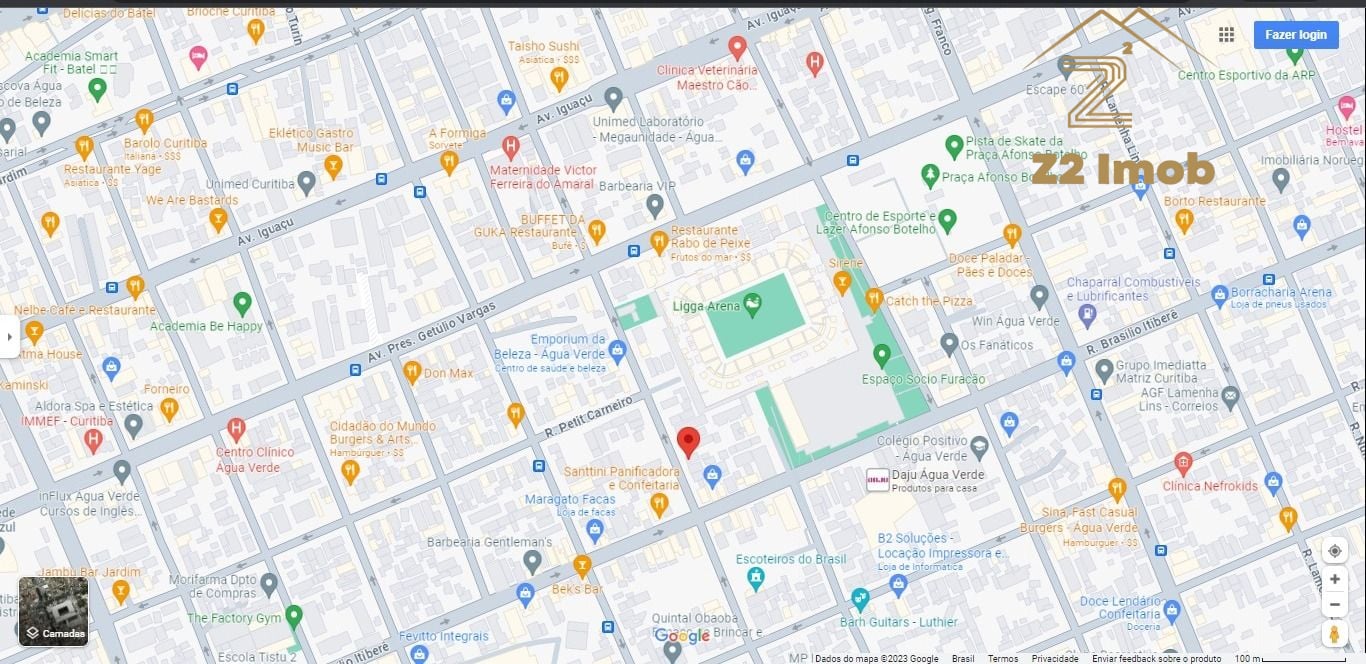1366x664 pixels.
Task: Open the Termos link in footer
Action: point(1003,658)
